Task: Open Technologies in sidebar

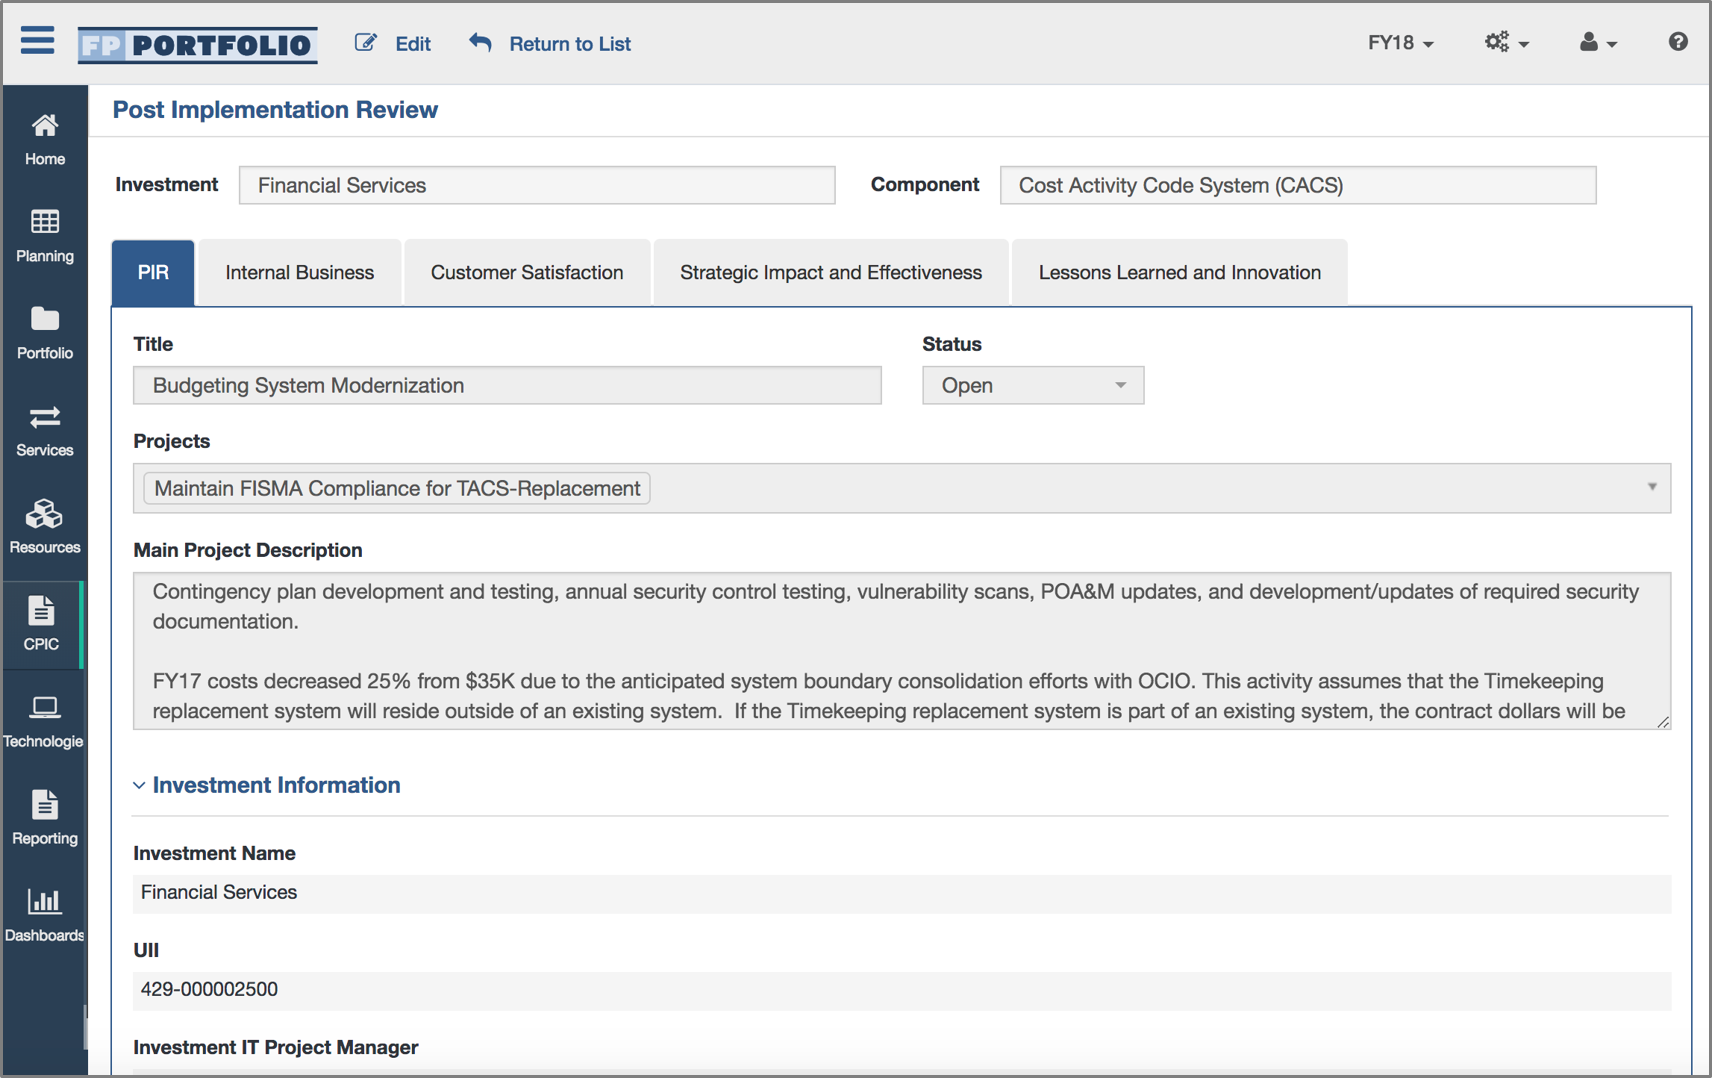Action: click(44, 722)
